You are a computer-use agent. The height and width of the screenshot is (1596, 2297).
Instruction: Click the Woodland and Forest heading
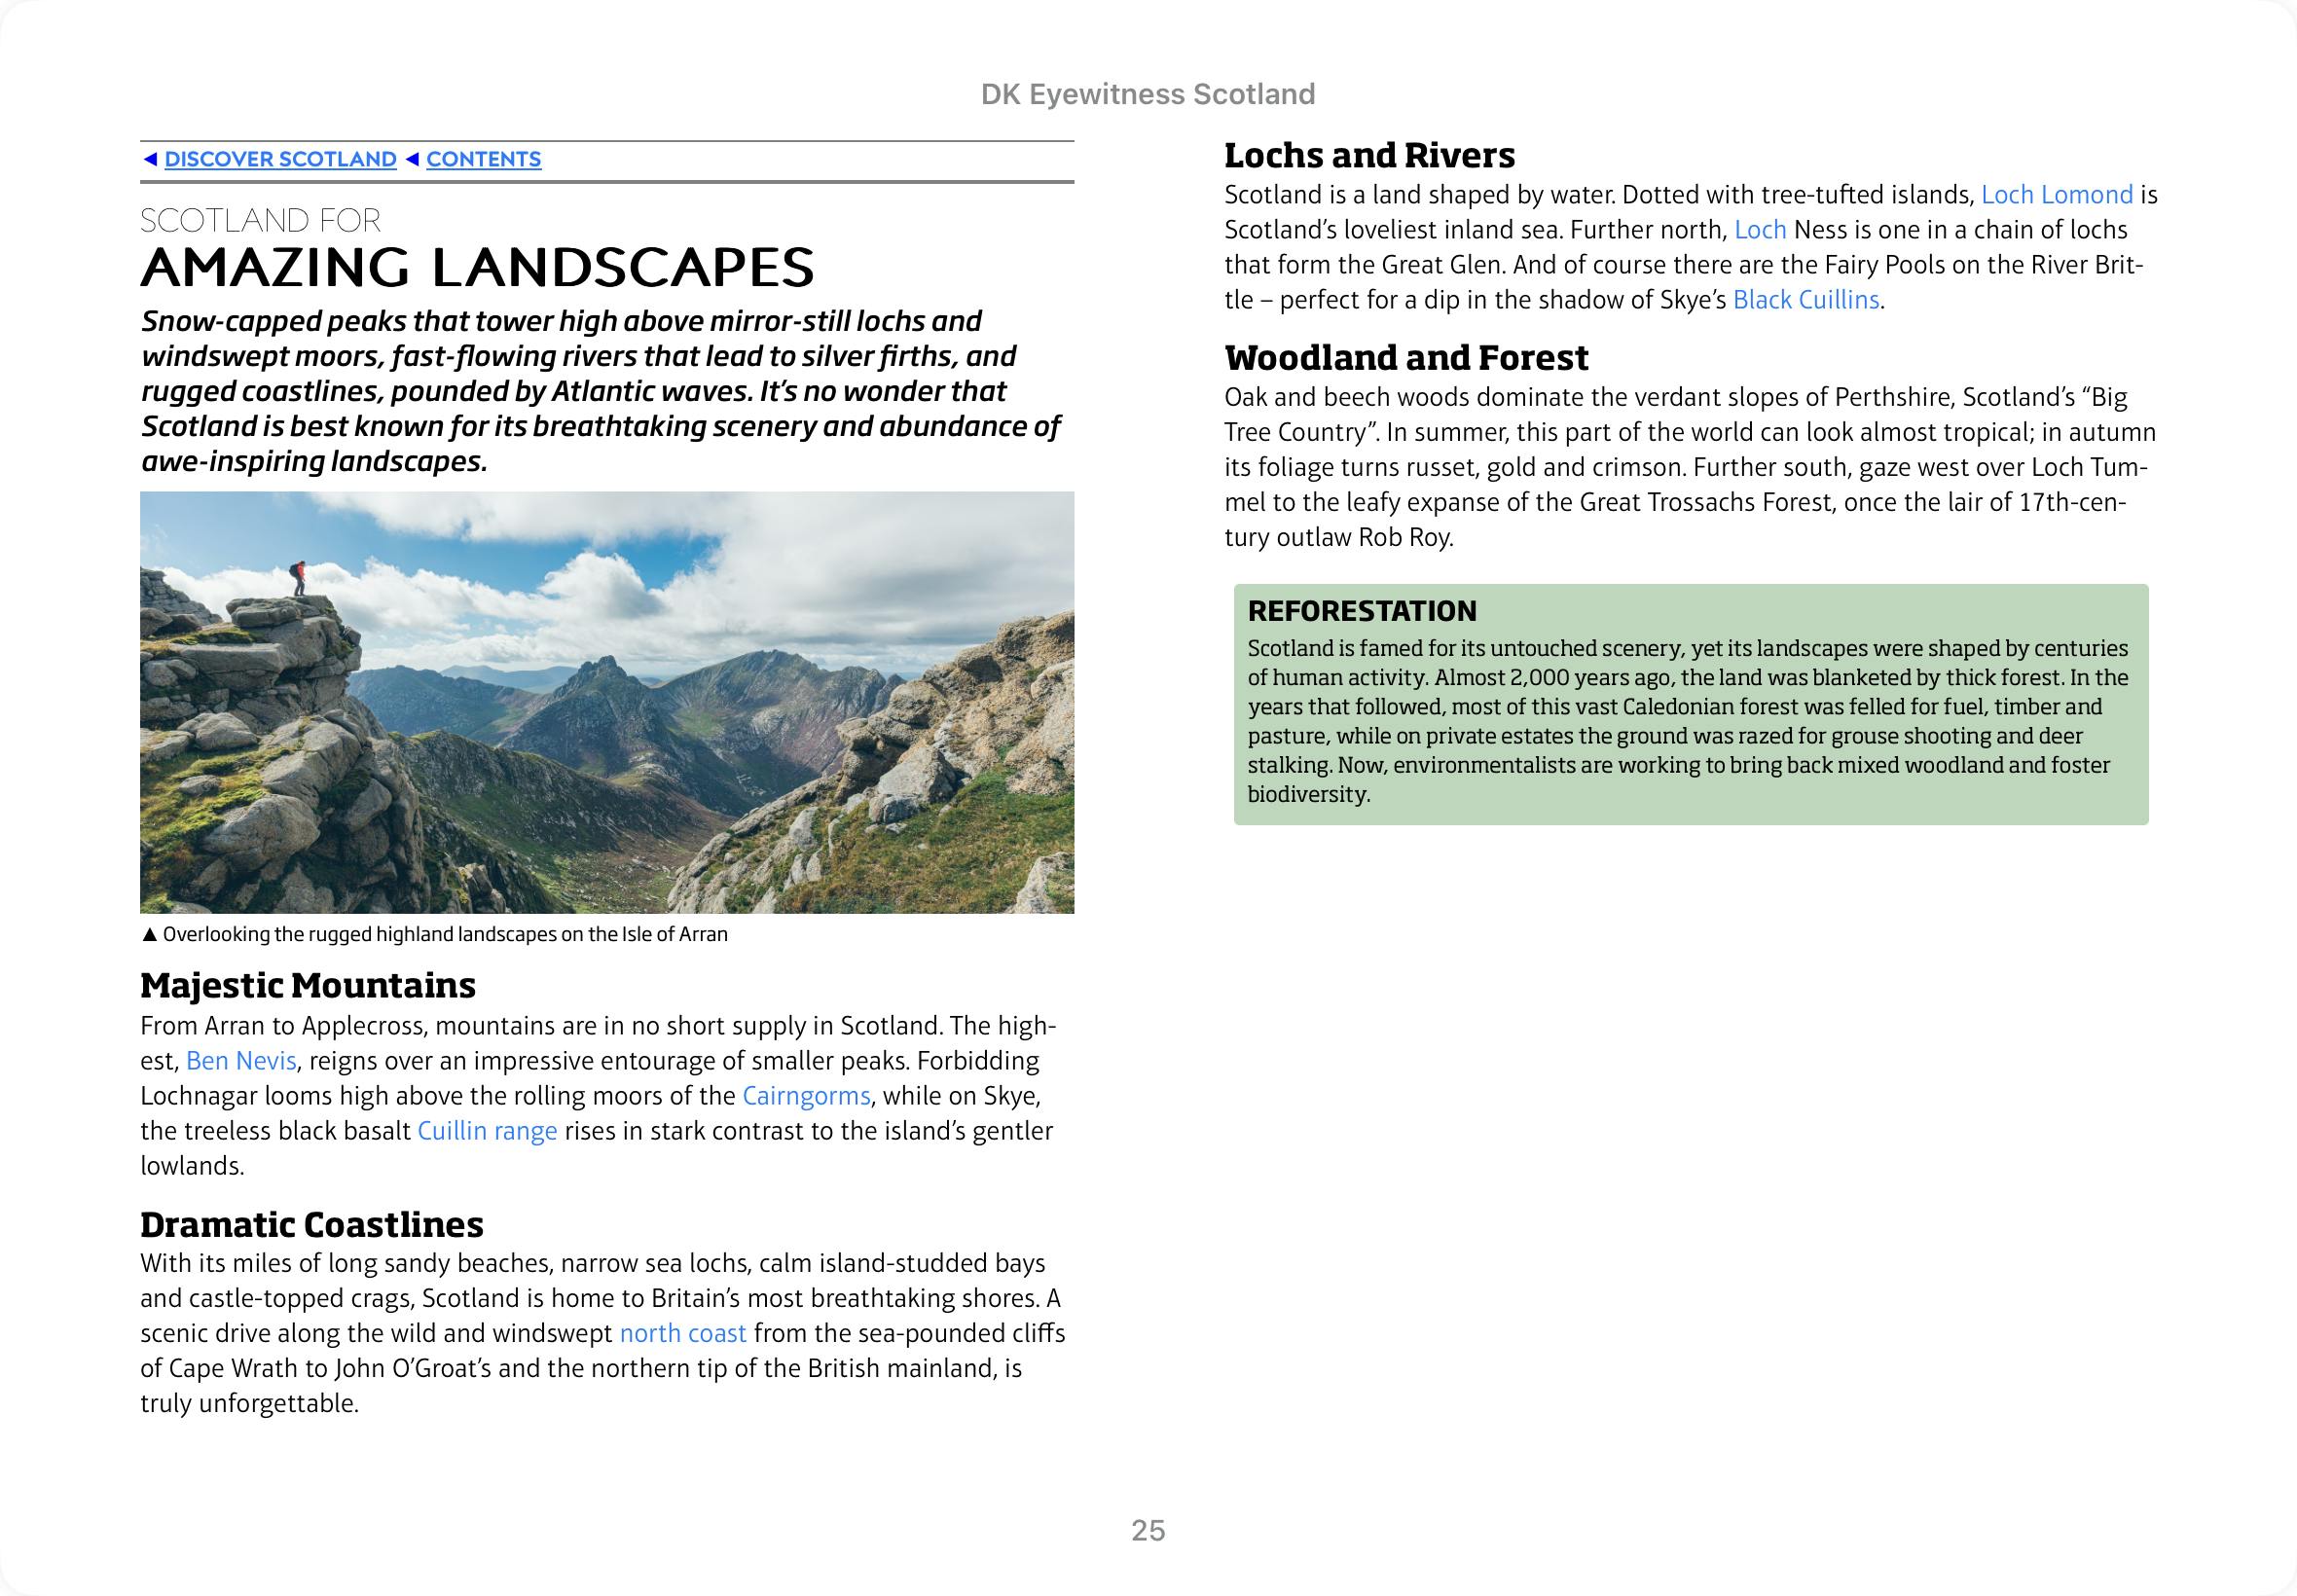pos(1406,358)
